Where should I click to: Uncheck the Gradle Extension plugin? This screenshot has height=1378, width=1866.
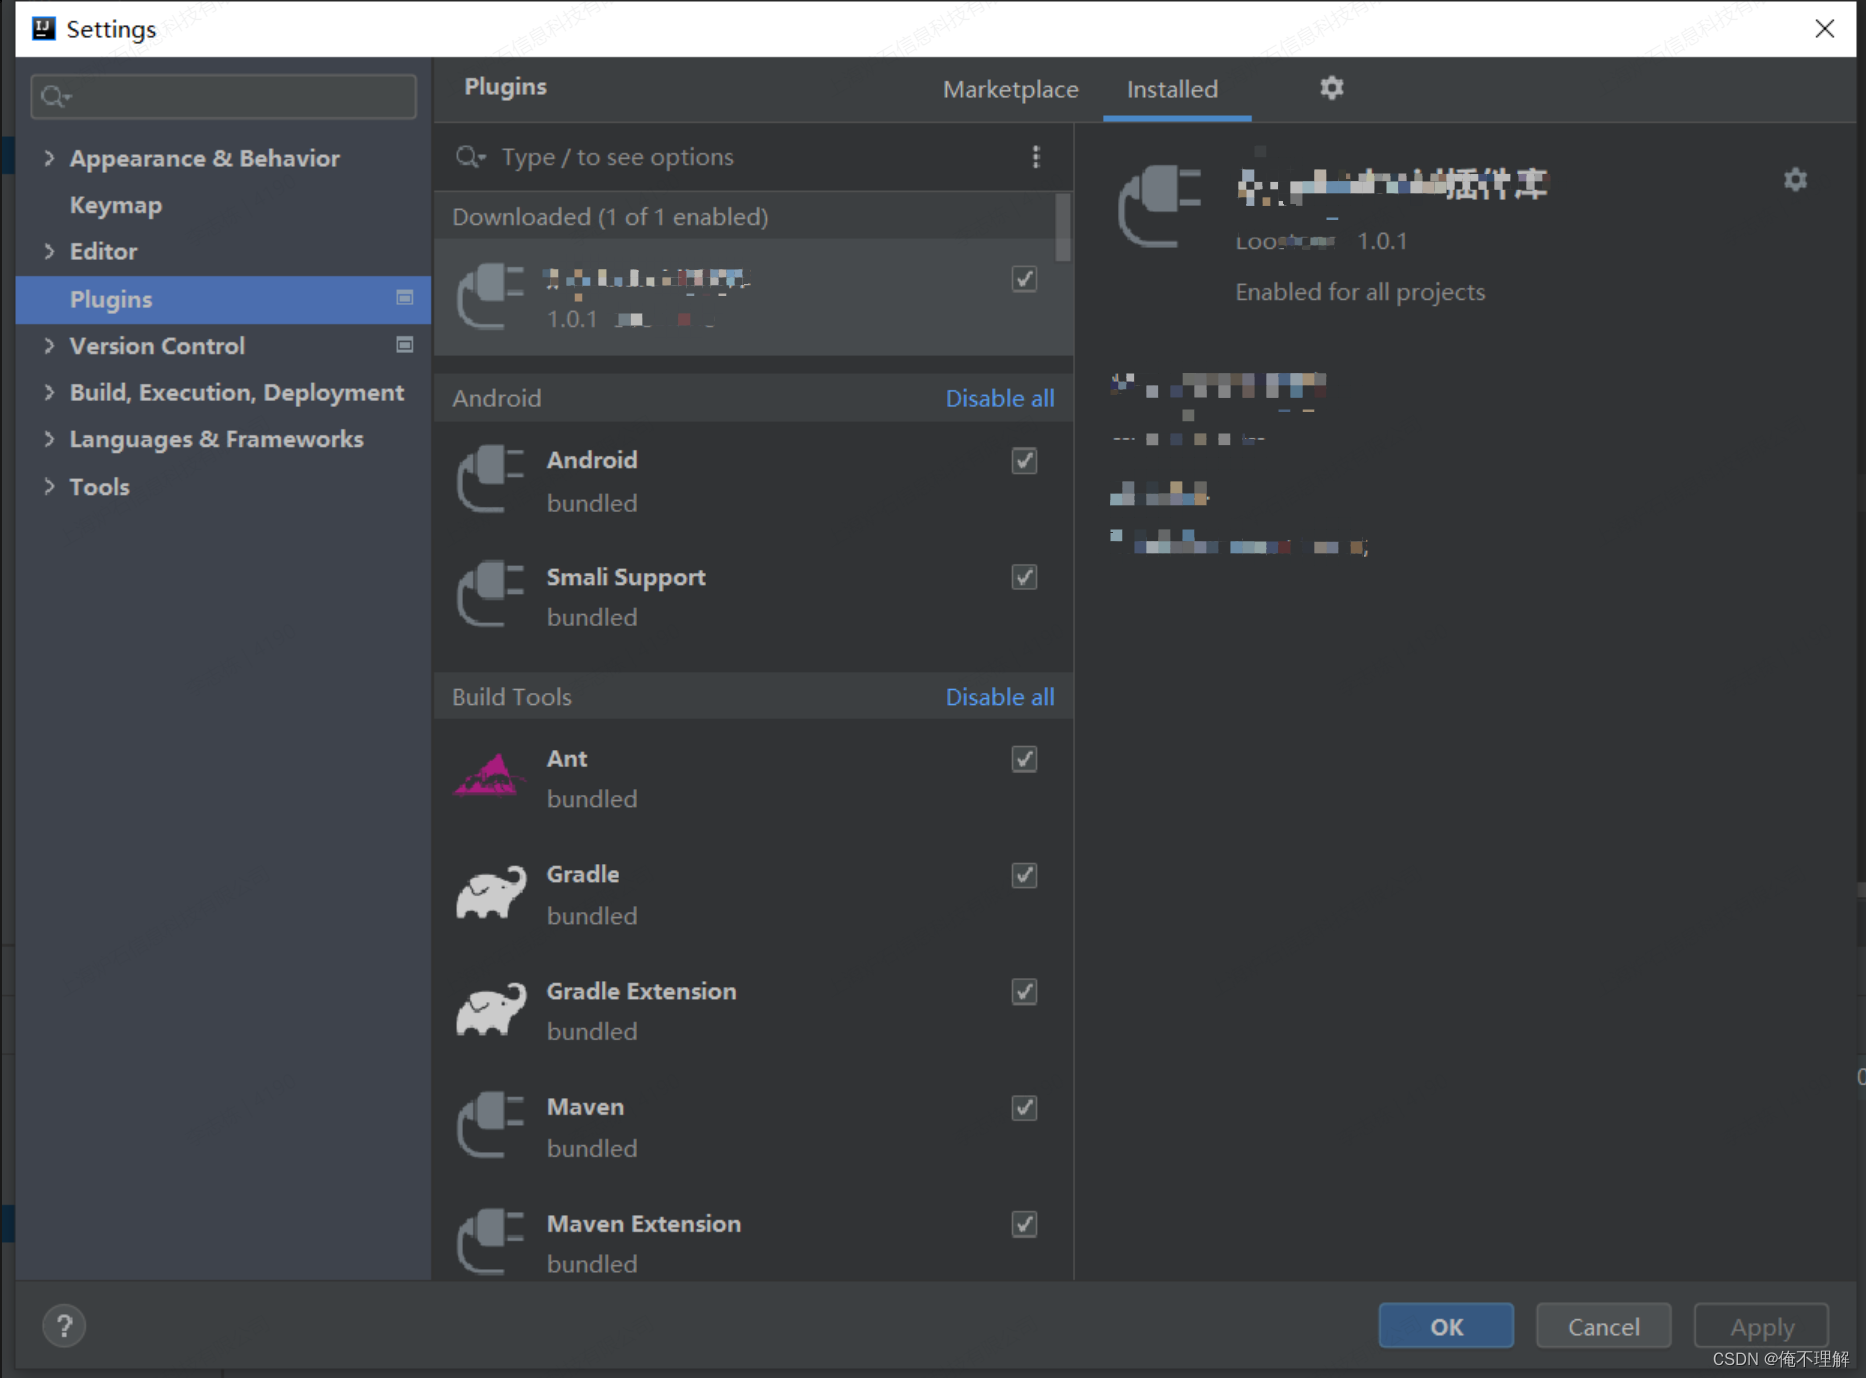(1024, 991)
